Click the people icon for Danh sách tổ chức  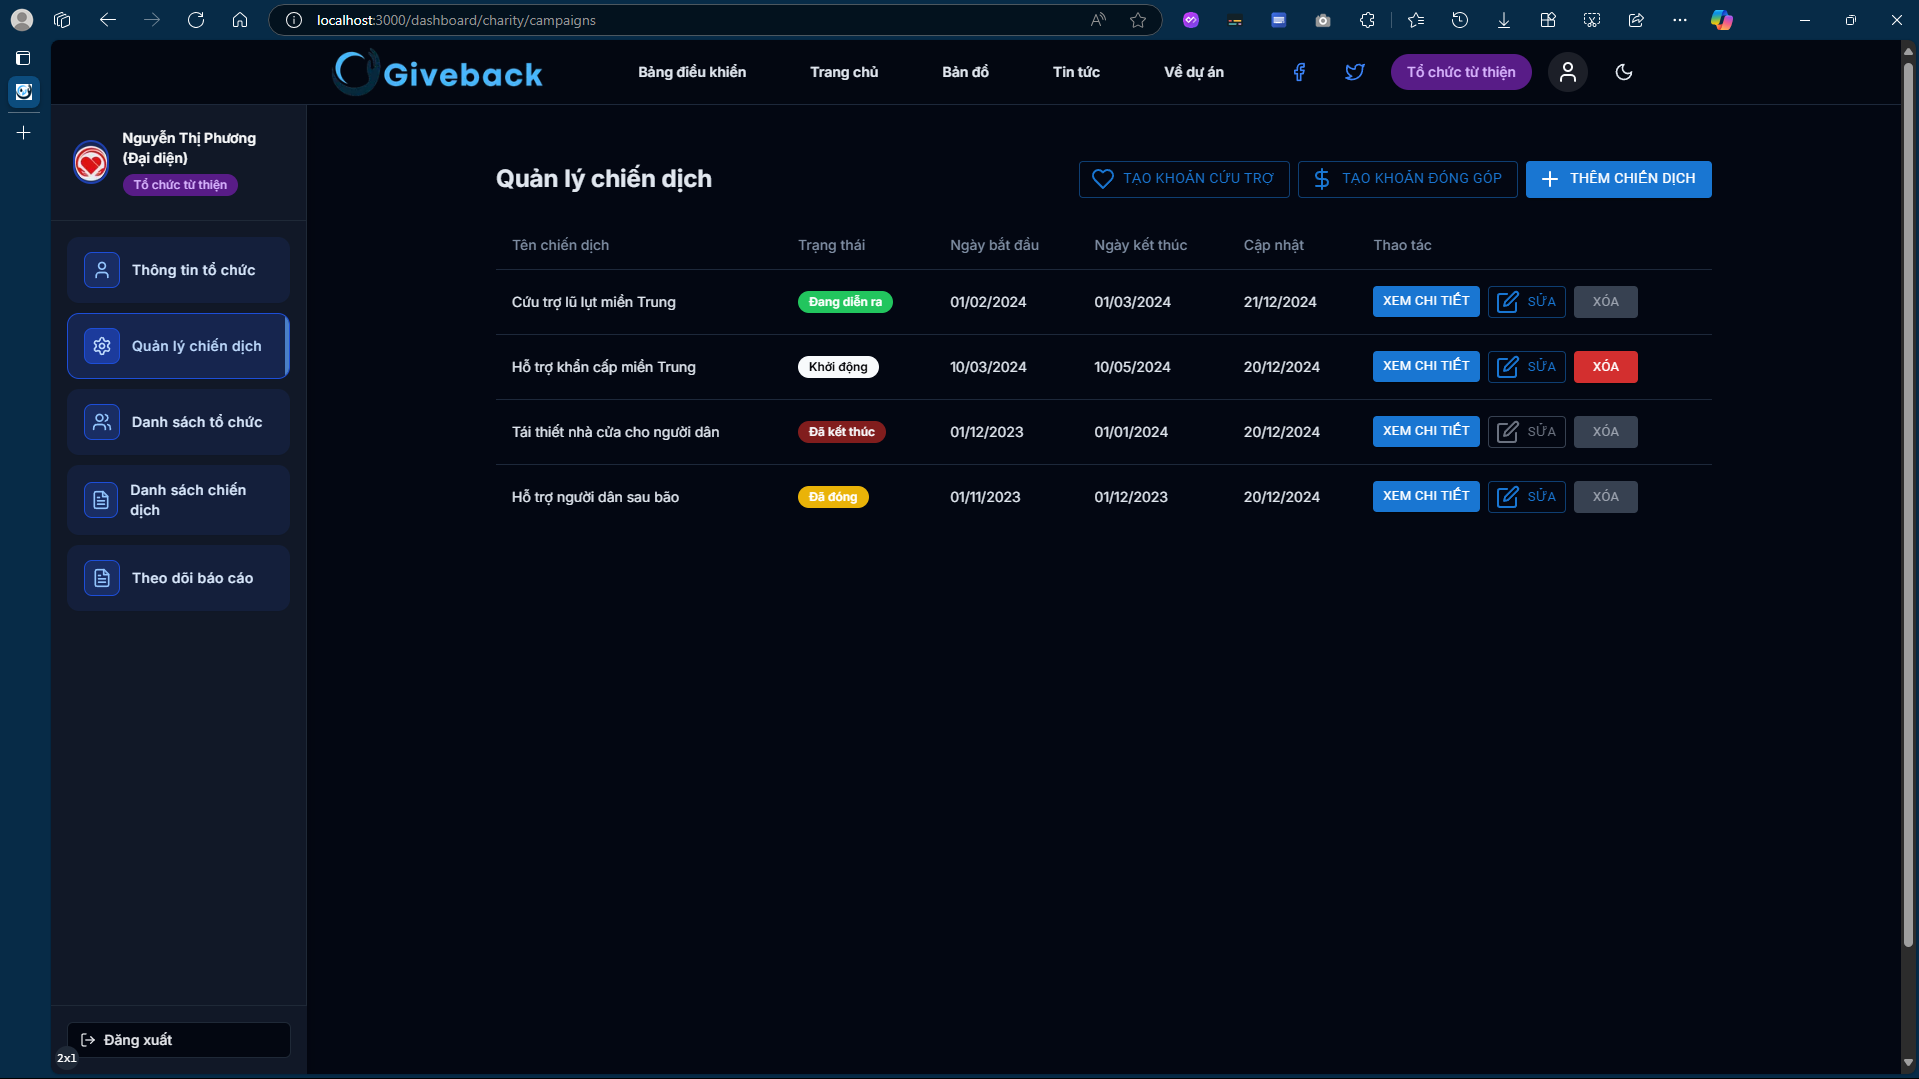pos(102,422)
